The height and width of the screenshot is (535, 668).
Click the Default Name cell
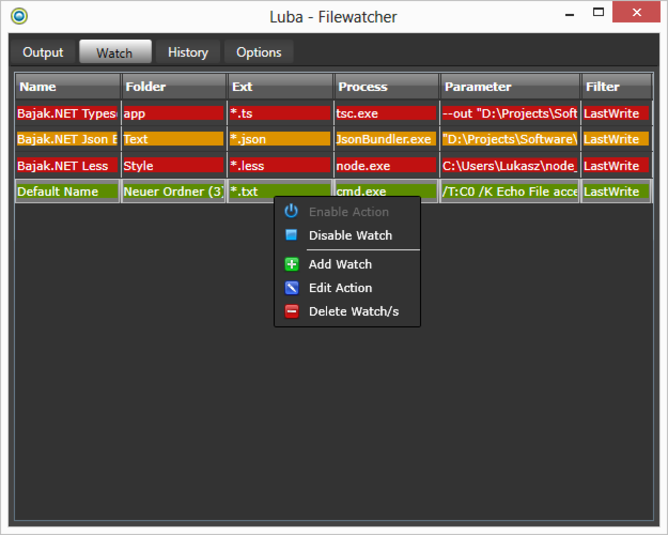click(x=66, y=191)
